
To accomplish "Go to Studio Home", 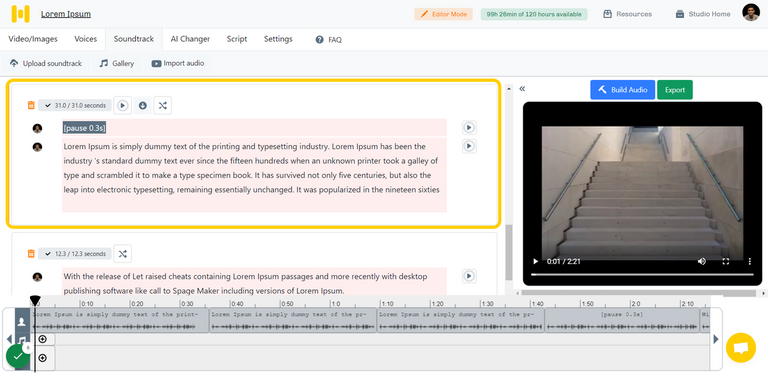I will click(703, 14).
